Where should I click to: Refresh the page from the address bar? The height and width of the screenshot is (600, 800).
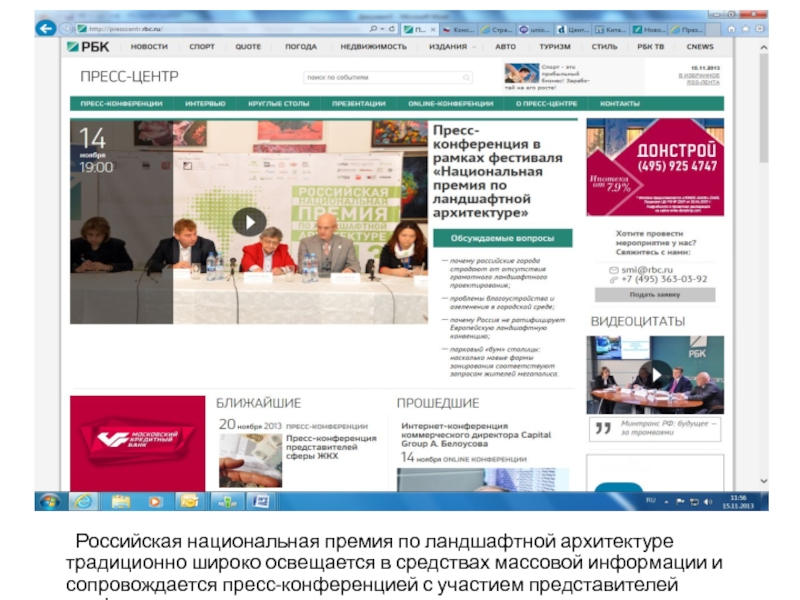392,29
